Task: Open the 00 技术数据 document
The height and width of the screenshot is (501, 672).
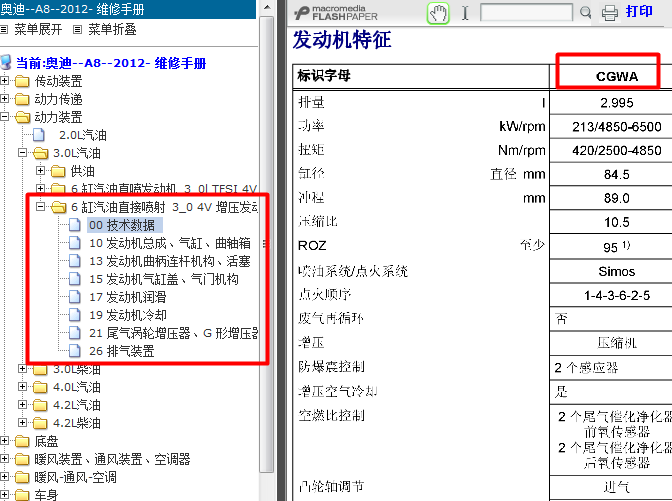Action: tap(122, 225)
